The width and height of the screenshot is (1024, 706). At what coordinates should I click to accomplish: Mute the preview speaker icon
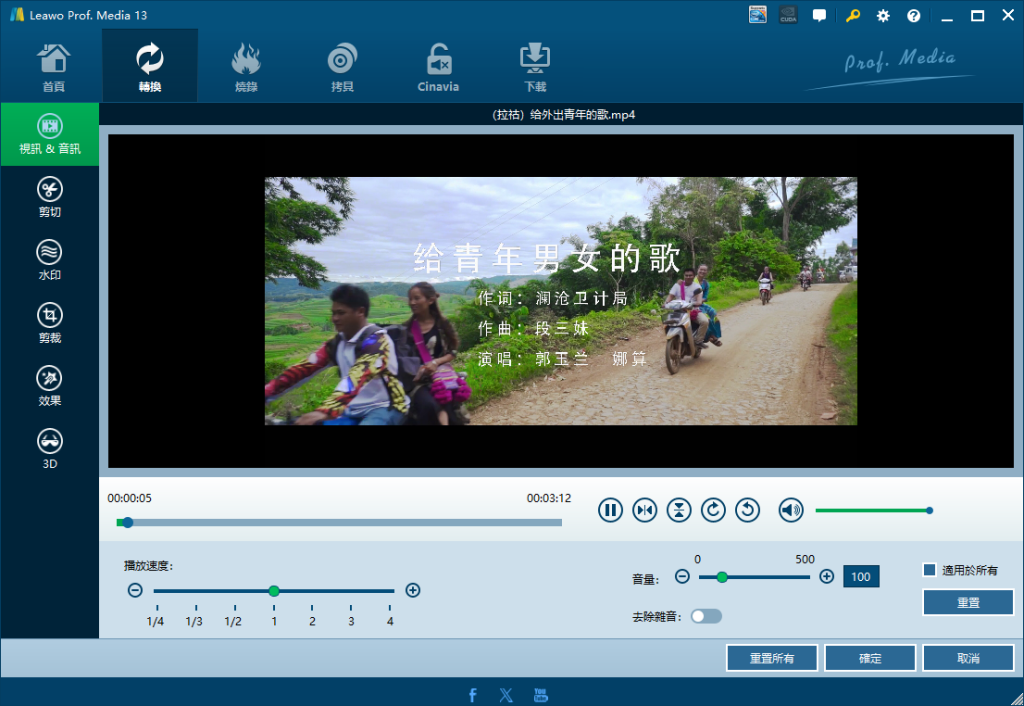point(791,510)
